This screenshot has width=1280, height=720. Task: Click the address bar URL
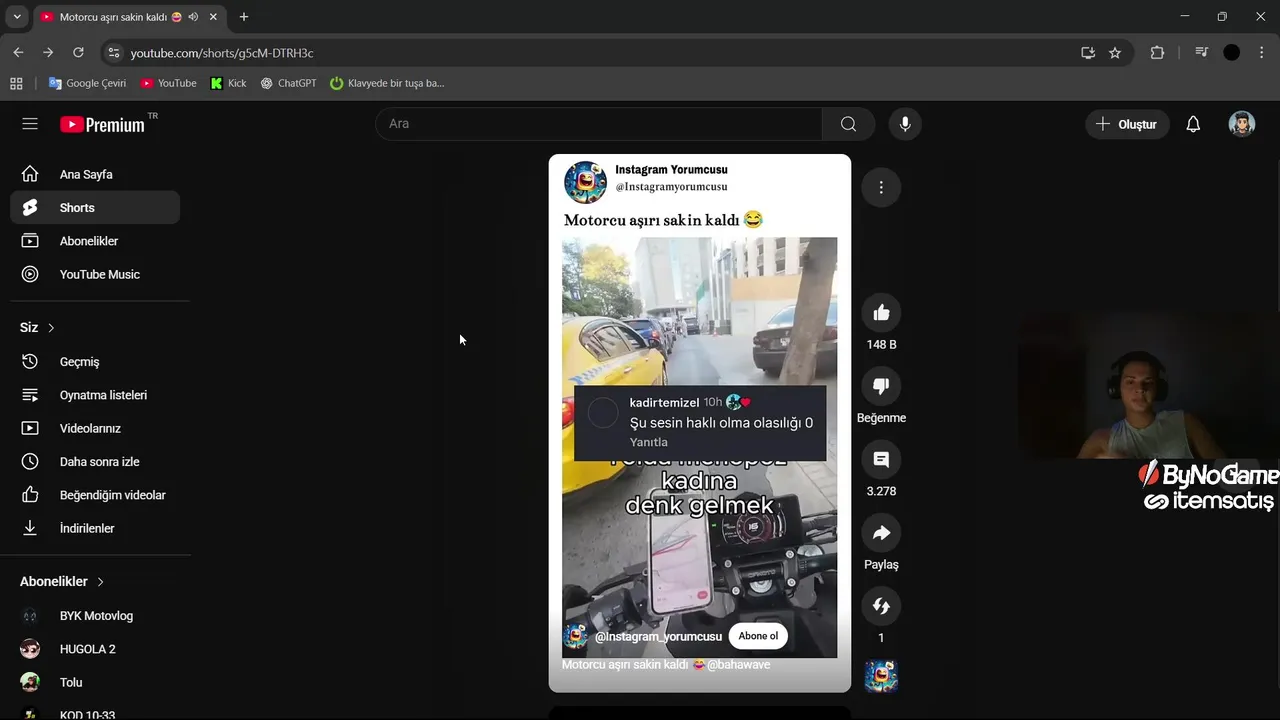pyautogui.click(x=222, y=53)
